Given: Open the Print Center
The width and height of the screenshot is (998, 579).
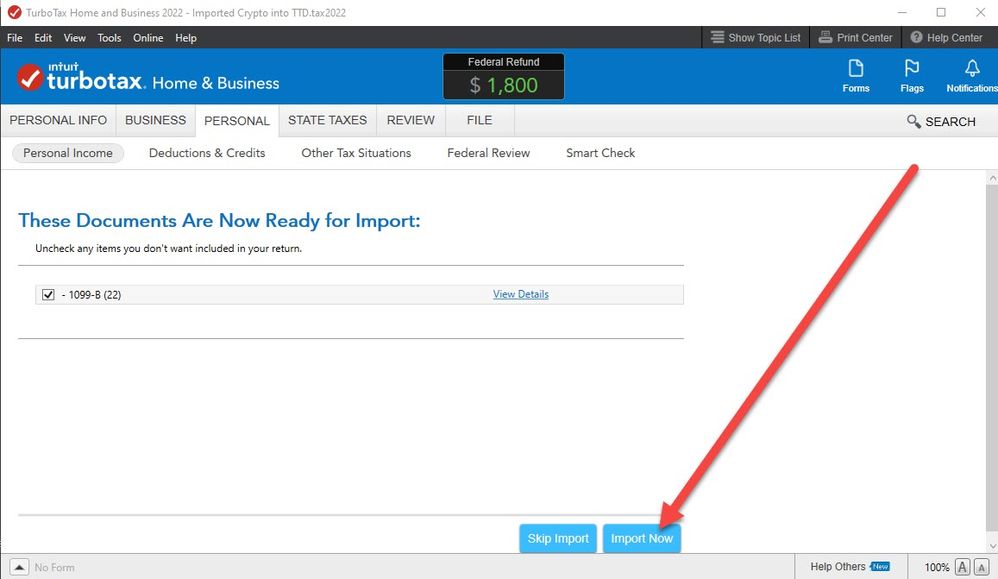Looking at the screenshot, I should pos(855,38).
